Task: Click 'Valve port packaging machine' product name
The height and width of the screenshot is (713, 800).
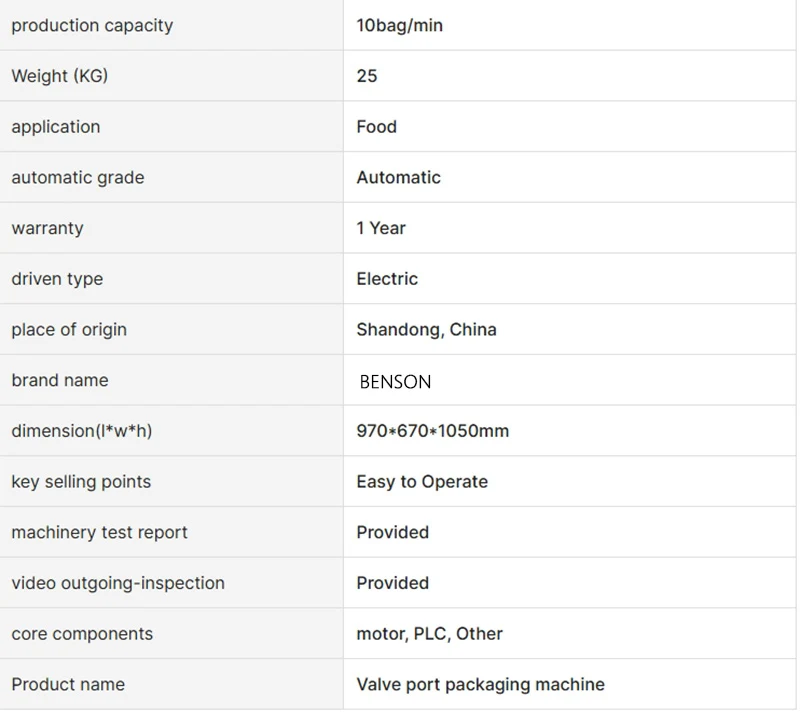Action: pos(480,684)
